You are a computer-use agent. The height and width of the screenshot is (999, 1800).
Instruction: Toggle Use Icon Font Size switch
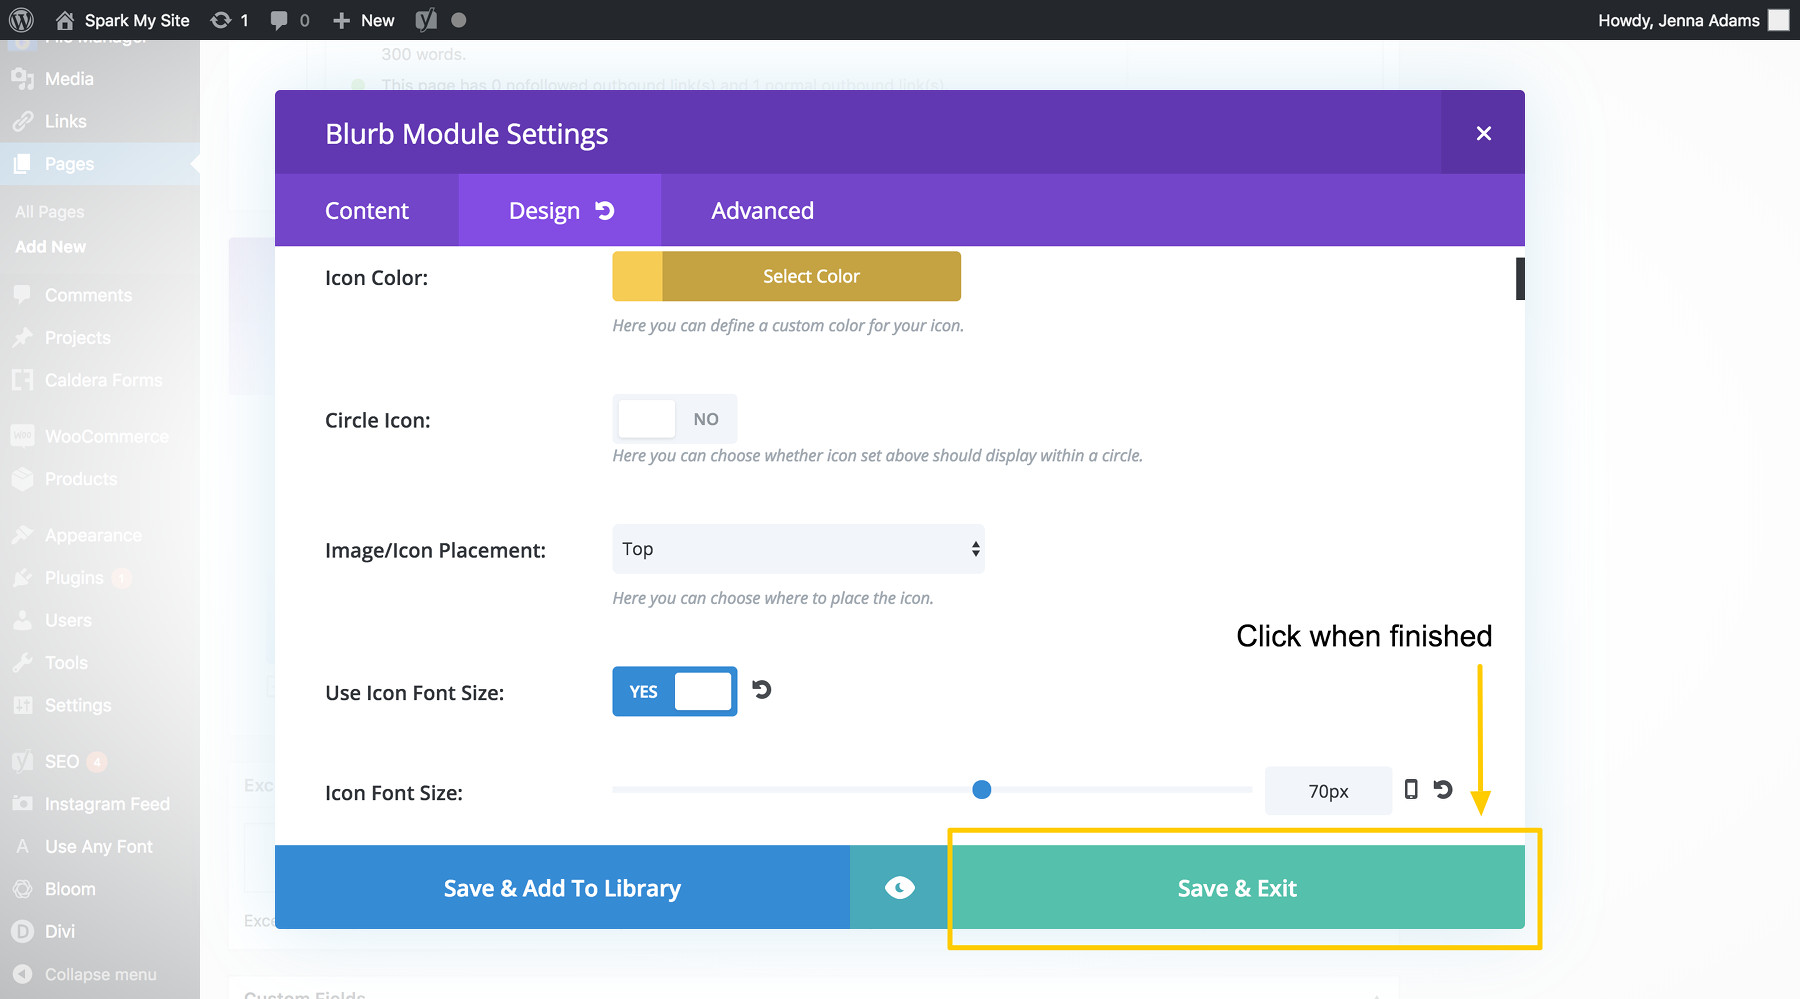coord(675,691)
